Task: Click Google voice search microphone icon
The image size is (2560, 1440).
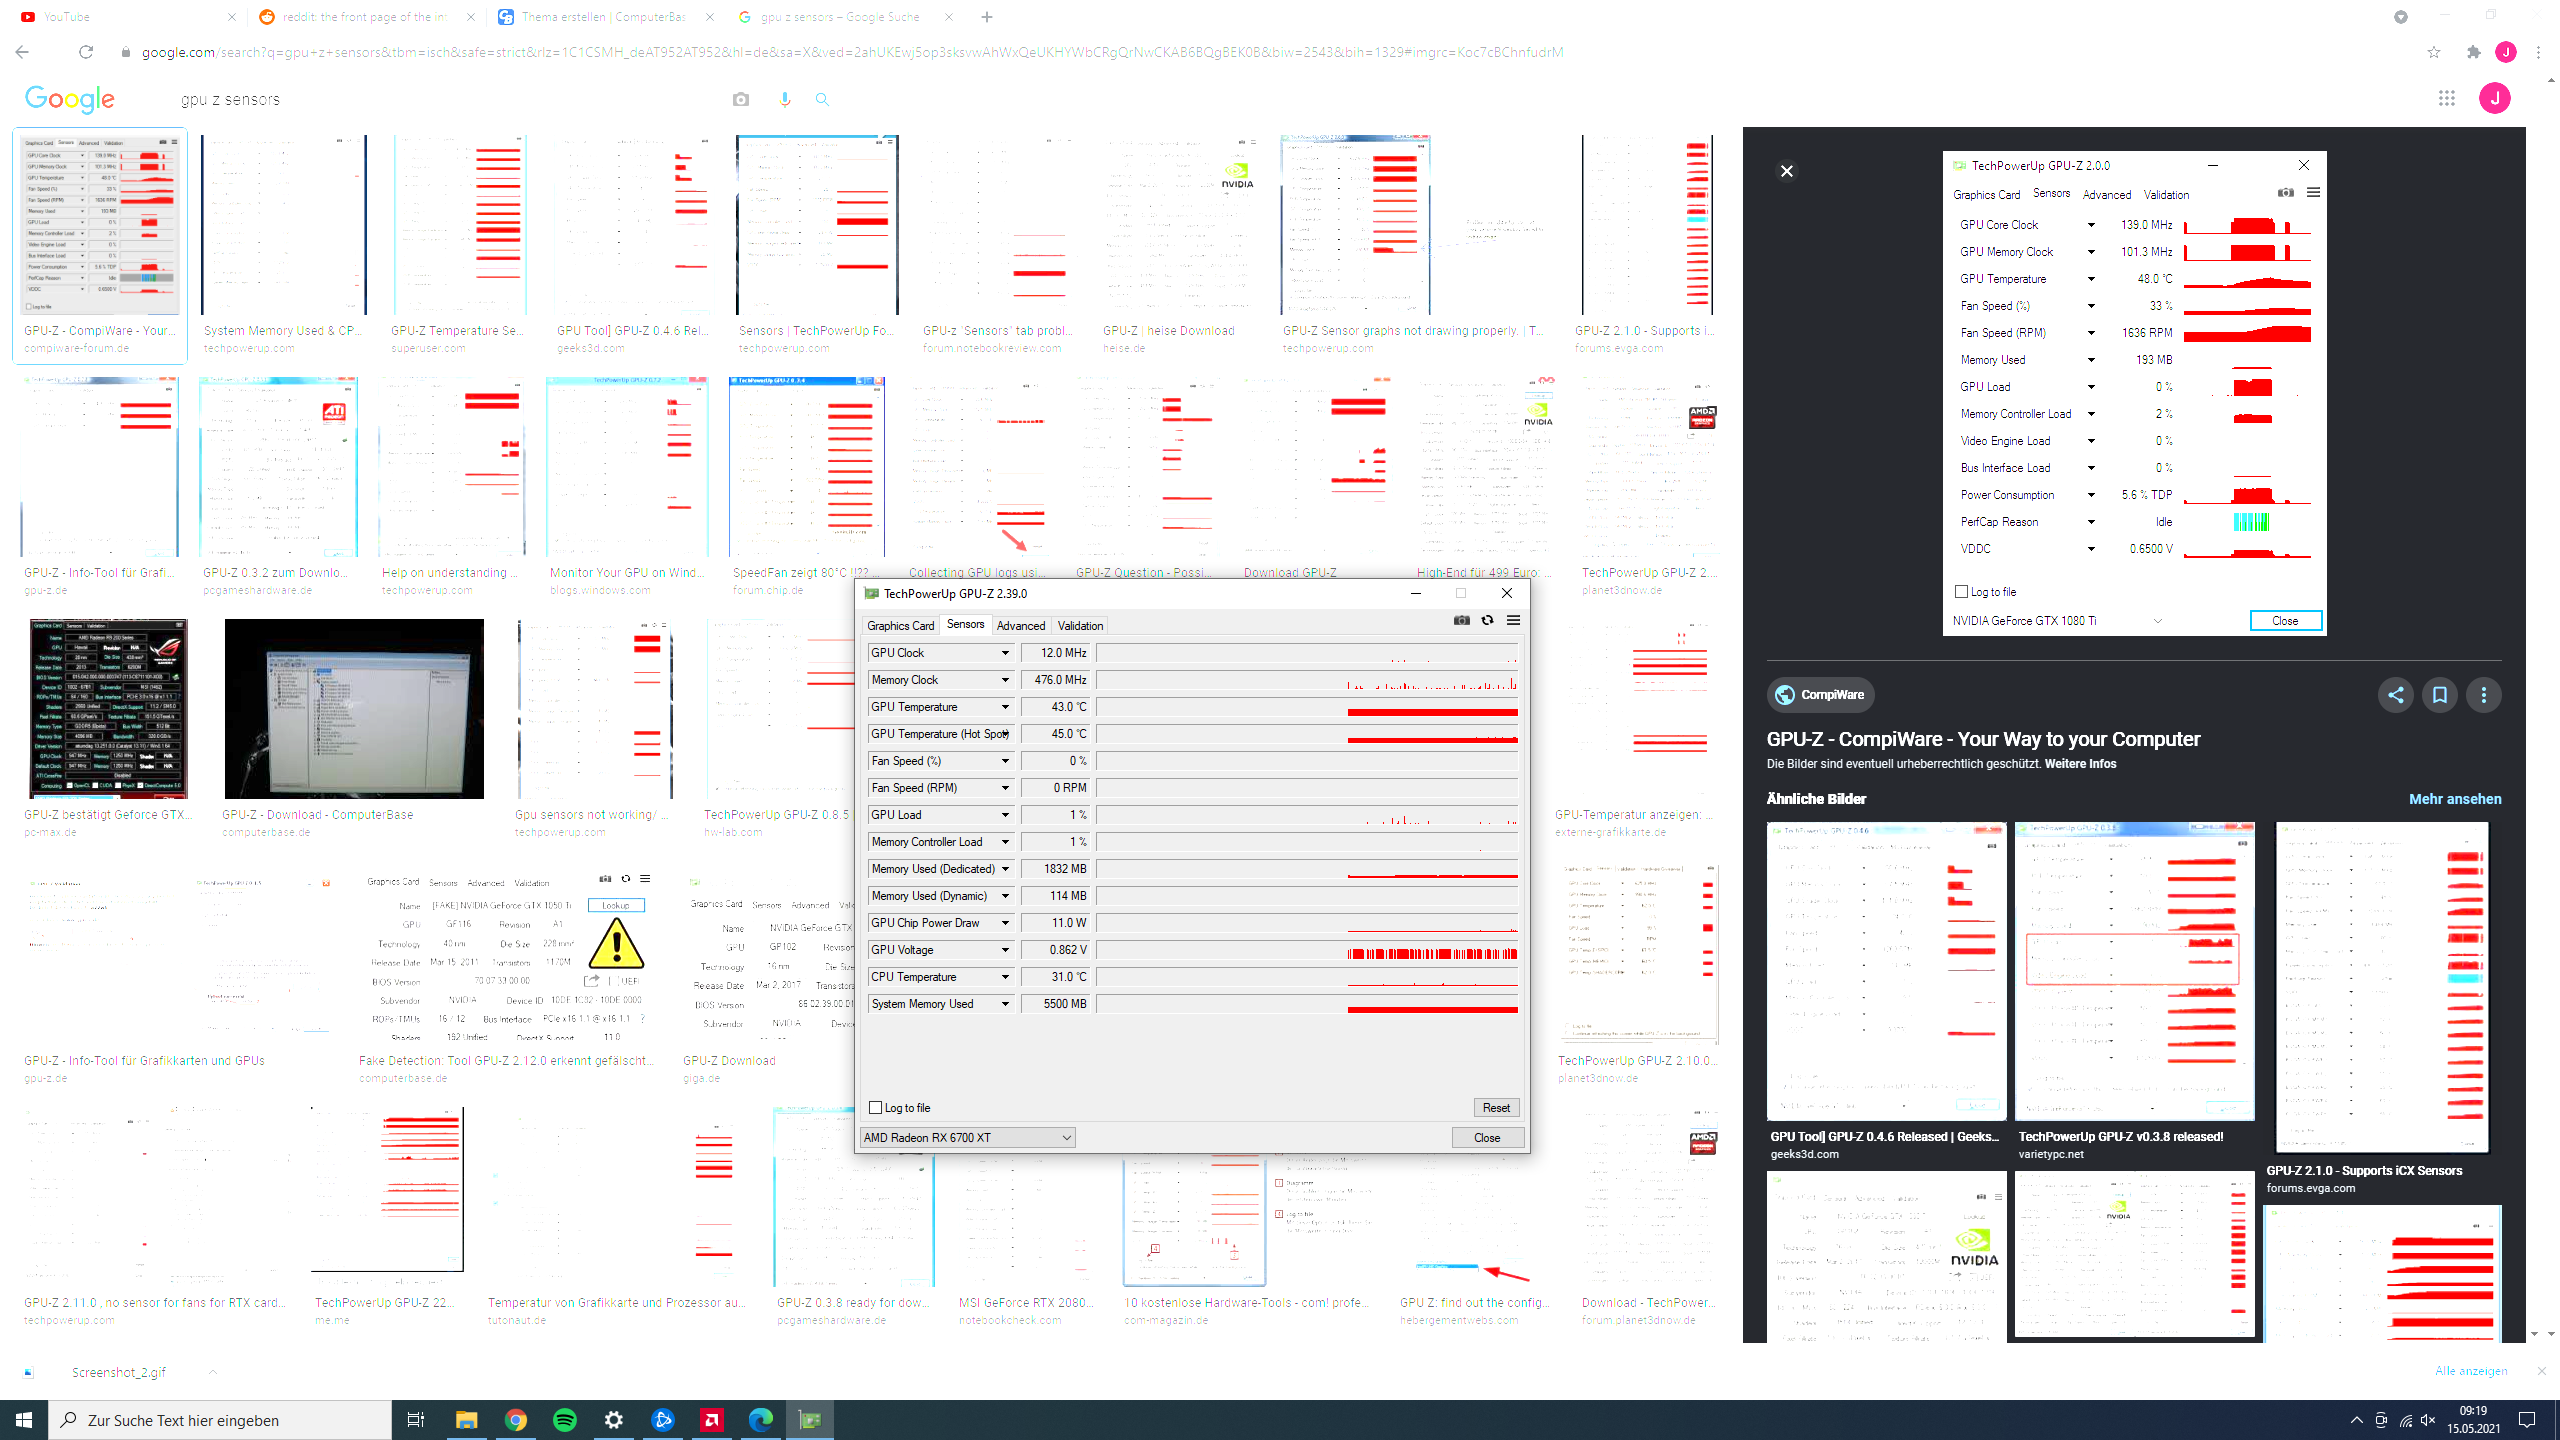Action: click(784, 99)
